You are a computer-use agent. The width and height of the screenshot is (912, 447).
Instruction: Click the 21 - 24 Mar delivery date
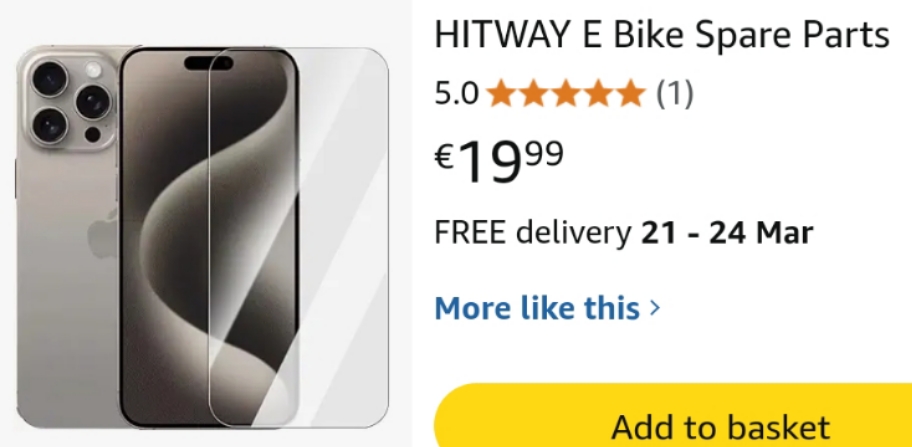click(726, 233)
